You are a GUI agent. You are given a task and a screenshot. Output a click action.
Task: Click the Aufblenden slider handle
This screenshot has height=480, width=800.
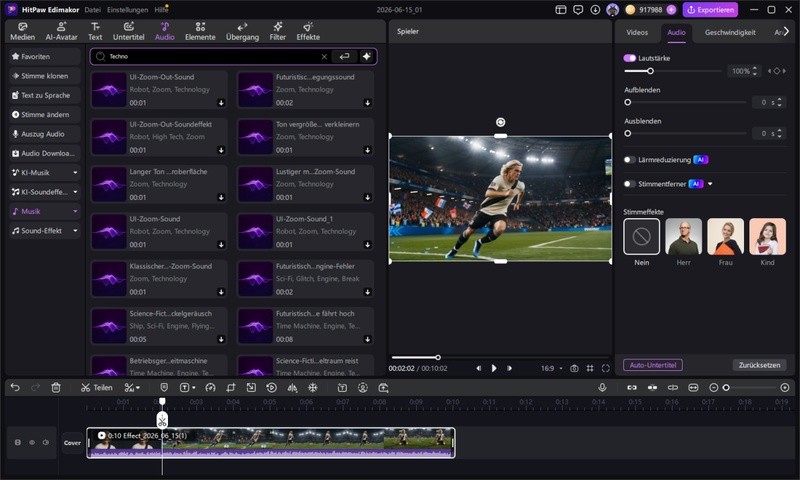coord(628,103)
